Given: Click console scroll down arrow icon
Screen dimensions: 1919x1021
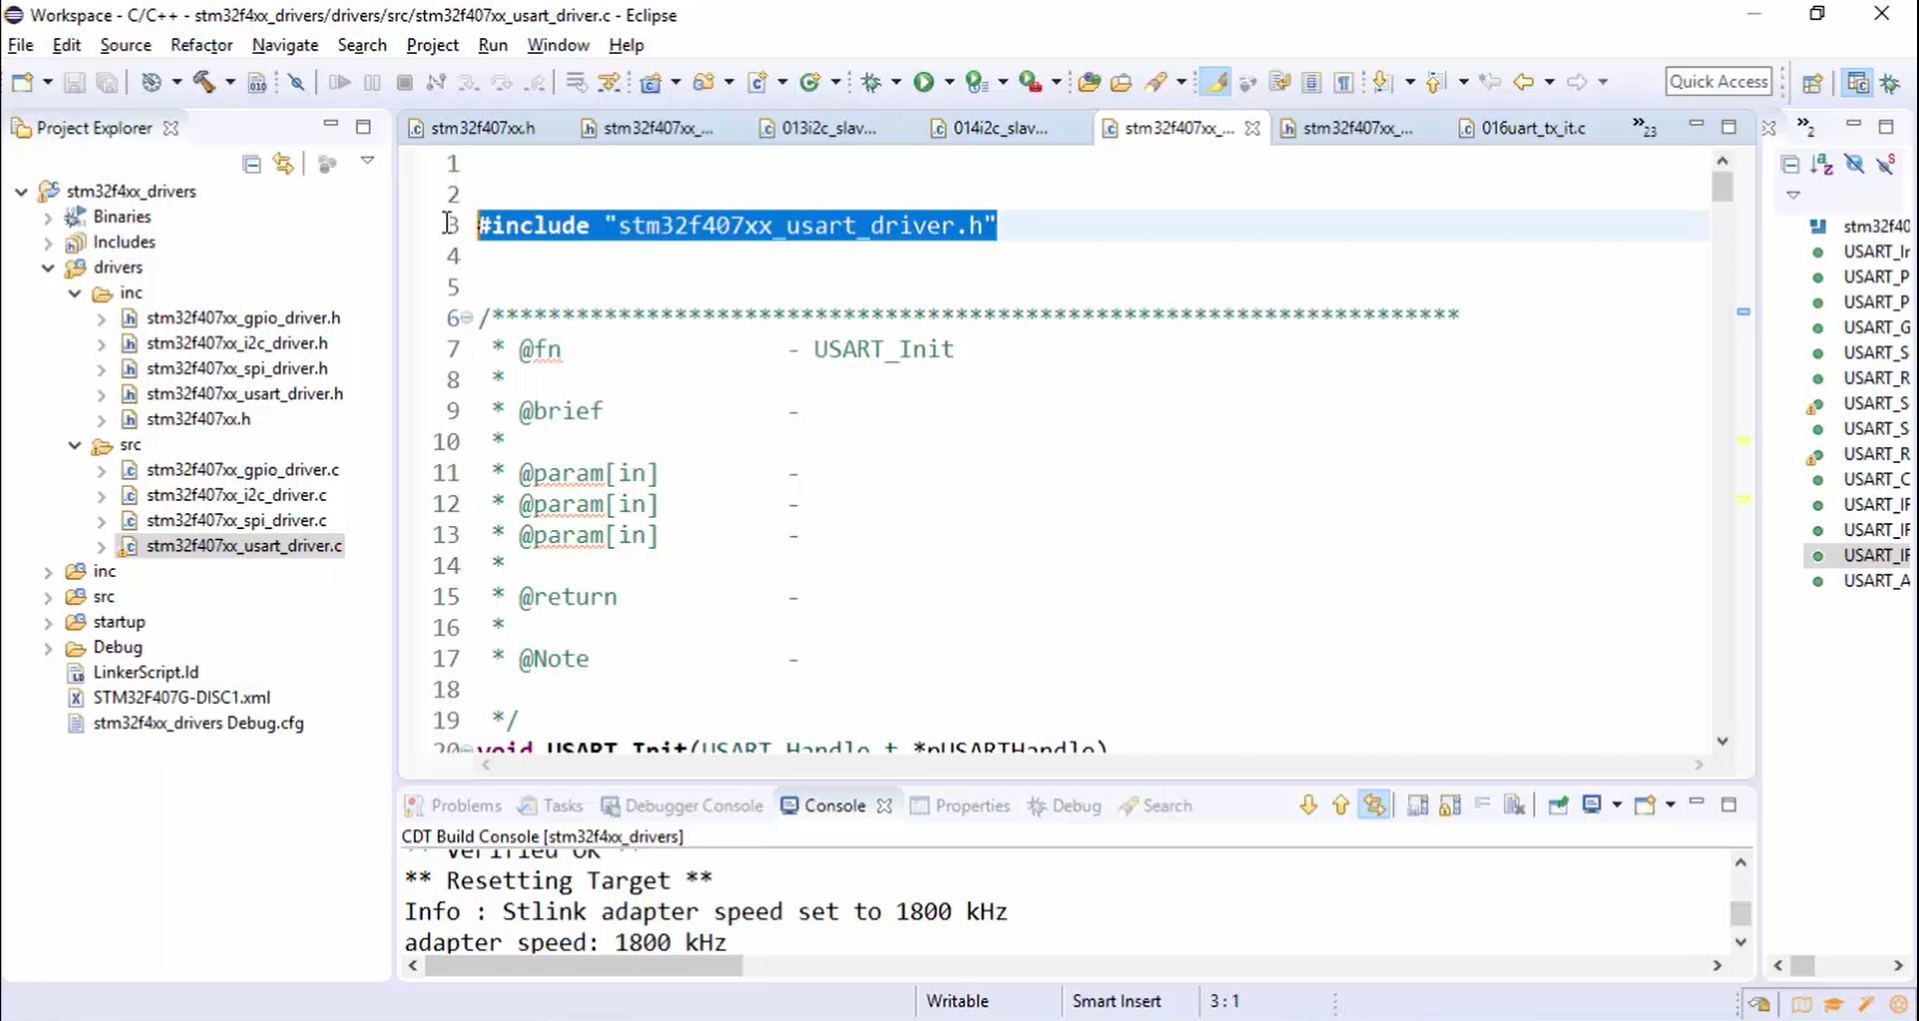Looking at the screenshot, I should tap(1308, 805).
